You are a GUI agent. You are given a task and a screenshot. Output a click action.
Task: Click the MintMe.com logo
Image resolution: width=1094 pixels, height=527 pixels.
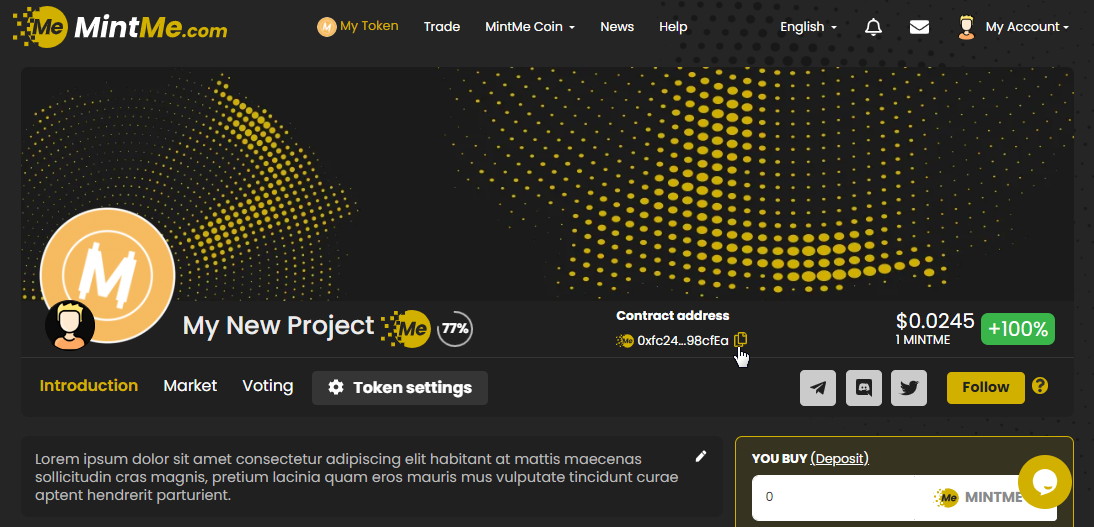pos(120,27)
